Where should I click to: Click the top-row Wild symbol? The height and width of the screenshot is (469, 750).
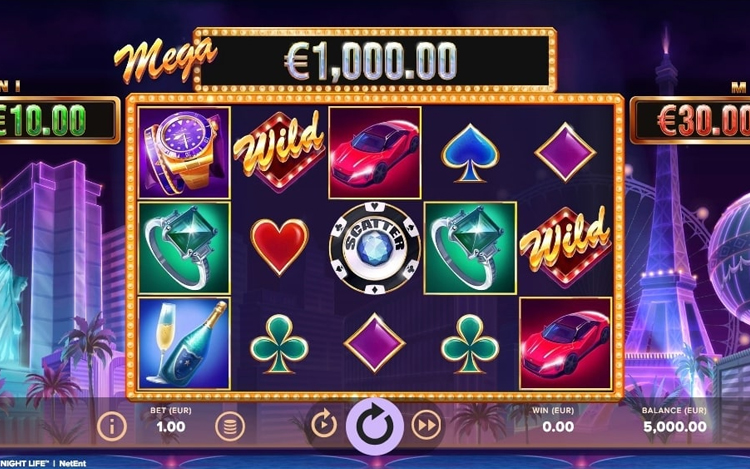279,150
